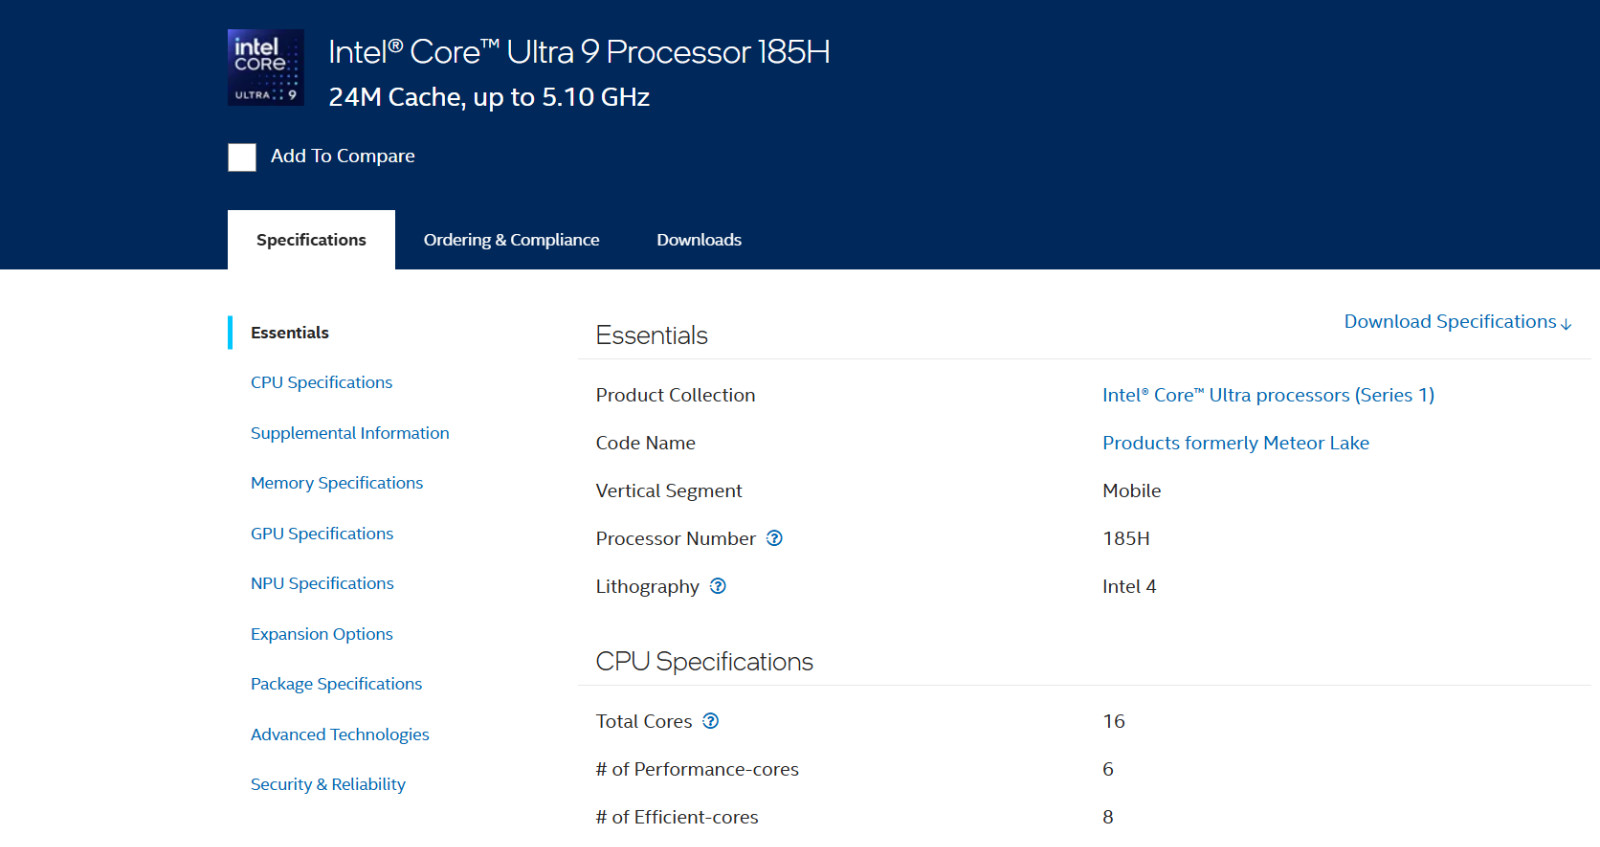Open Security & Reliability sidebar link
The height and width of the screenshot is (847, 1600).
pos(328,784)
